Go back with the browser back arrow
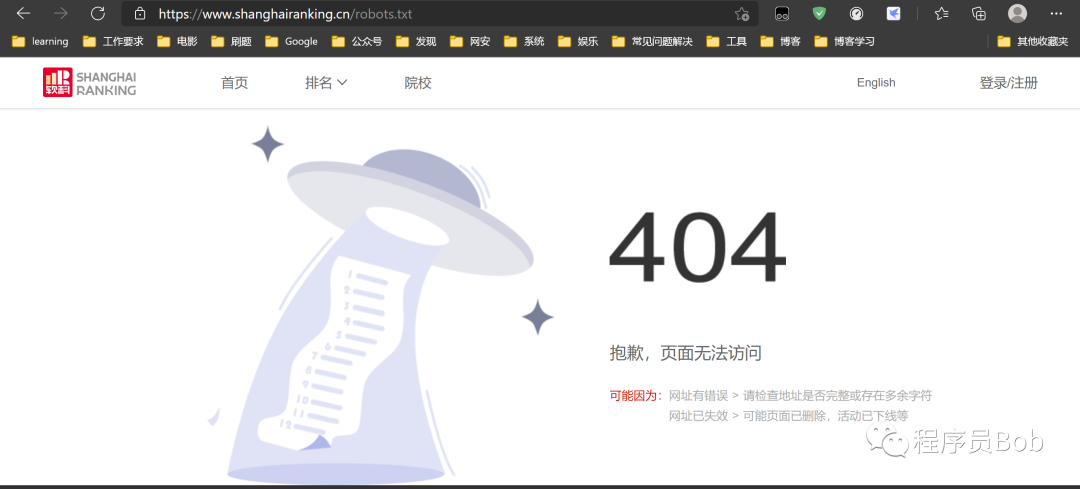The image size is (1080, 489). click(x=23, y=13)
